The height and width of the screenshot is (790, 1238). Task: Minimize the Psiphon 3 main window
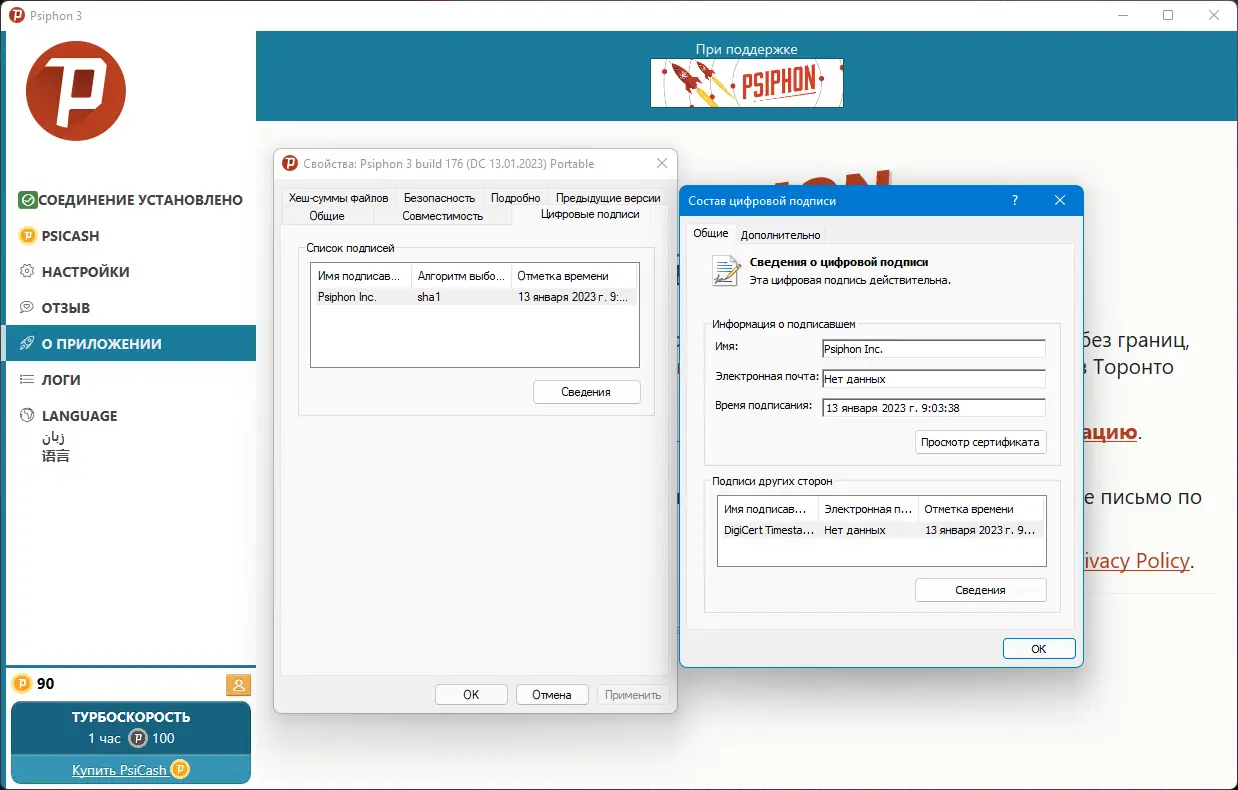click(x=1123, y=15)
